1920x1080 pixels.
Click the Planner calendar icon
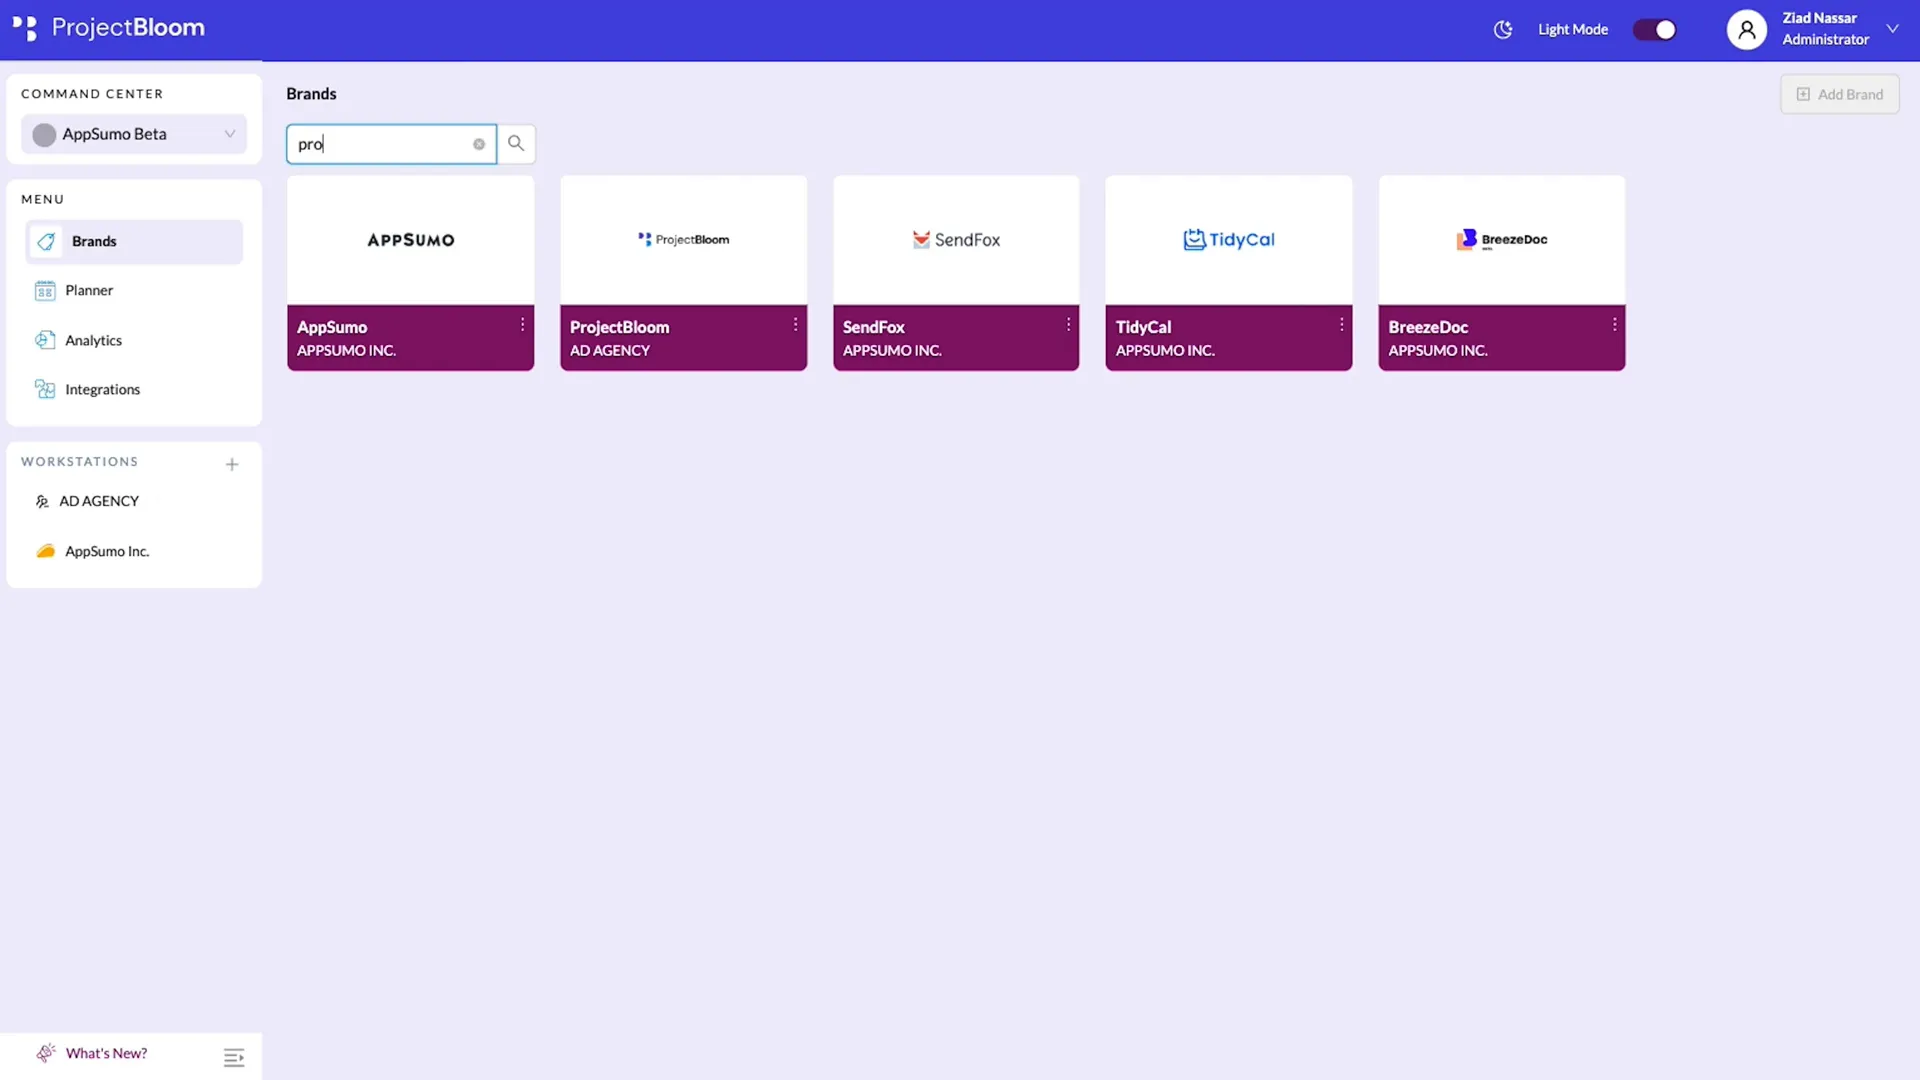45,291
